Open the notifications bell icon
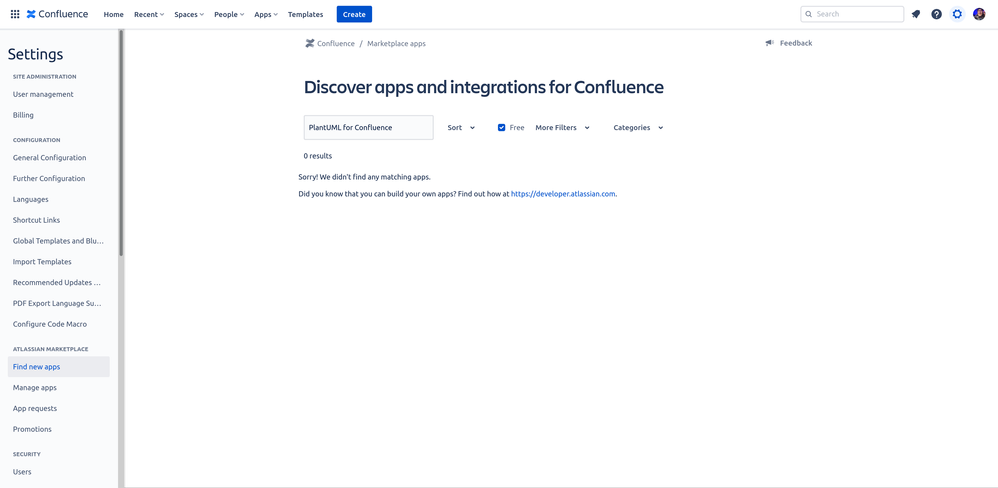 tap(916, 14)
